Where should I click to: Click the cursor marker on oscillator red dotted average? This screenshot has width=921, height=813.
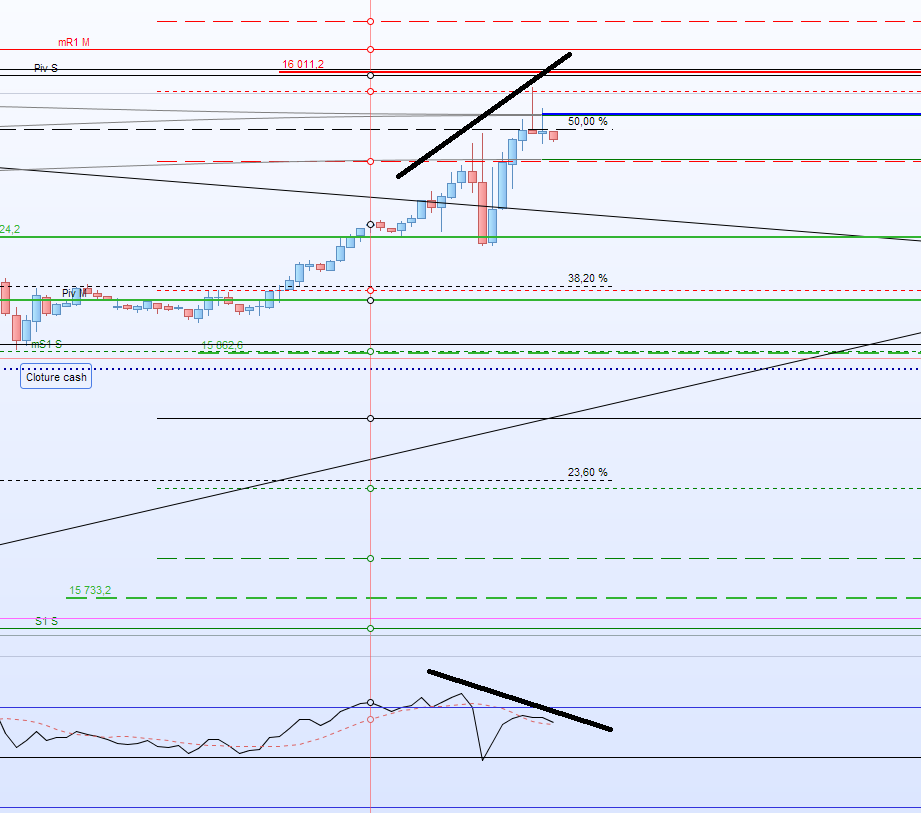370,719
